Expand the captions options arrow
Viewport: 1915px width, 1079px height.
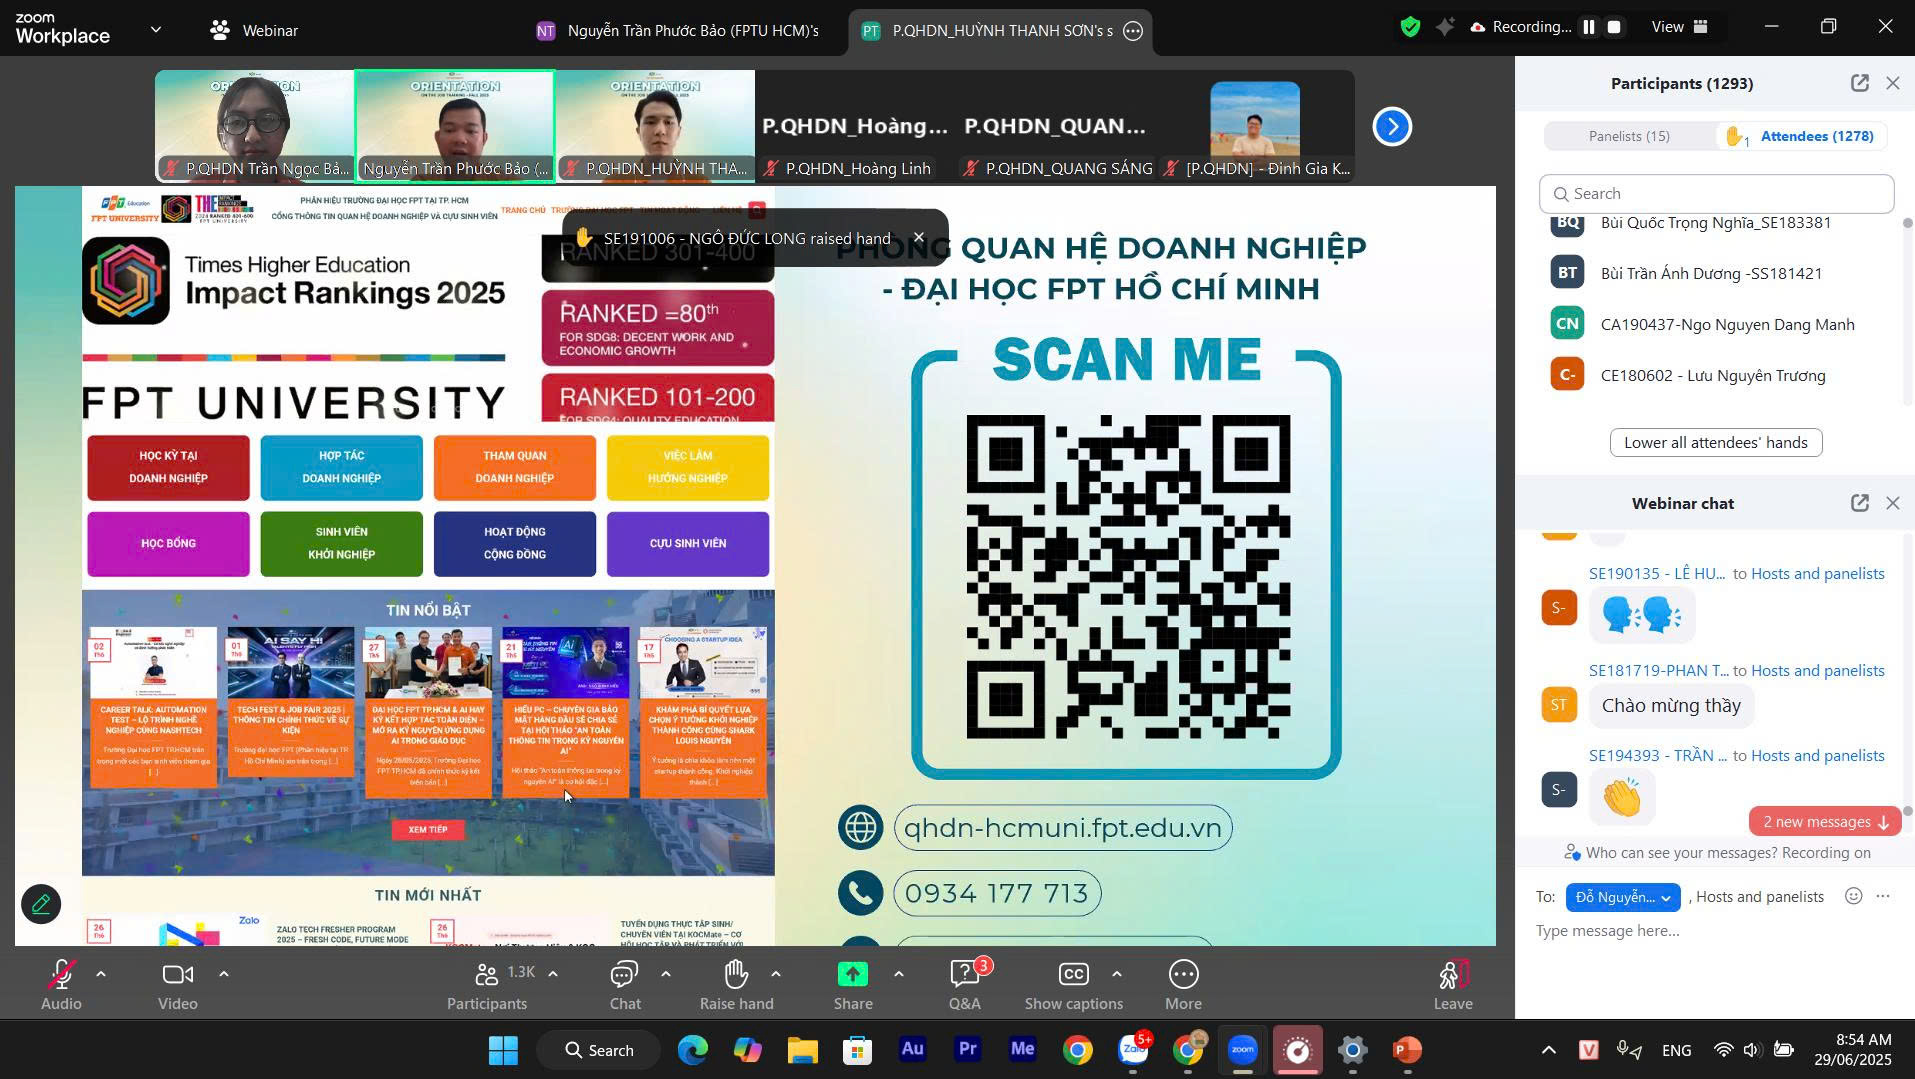pyautogui.click(x=1117, y=974)
